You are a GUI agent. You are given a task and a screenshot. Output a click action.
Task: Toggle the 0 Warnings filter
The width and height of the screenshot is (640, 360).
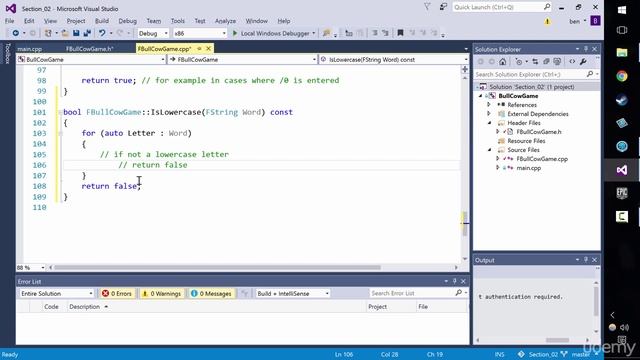[x=162, y=293]
